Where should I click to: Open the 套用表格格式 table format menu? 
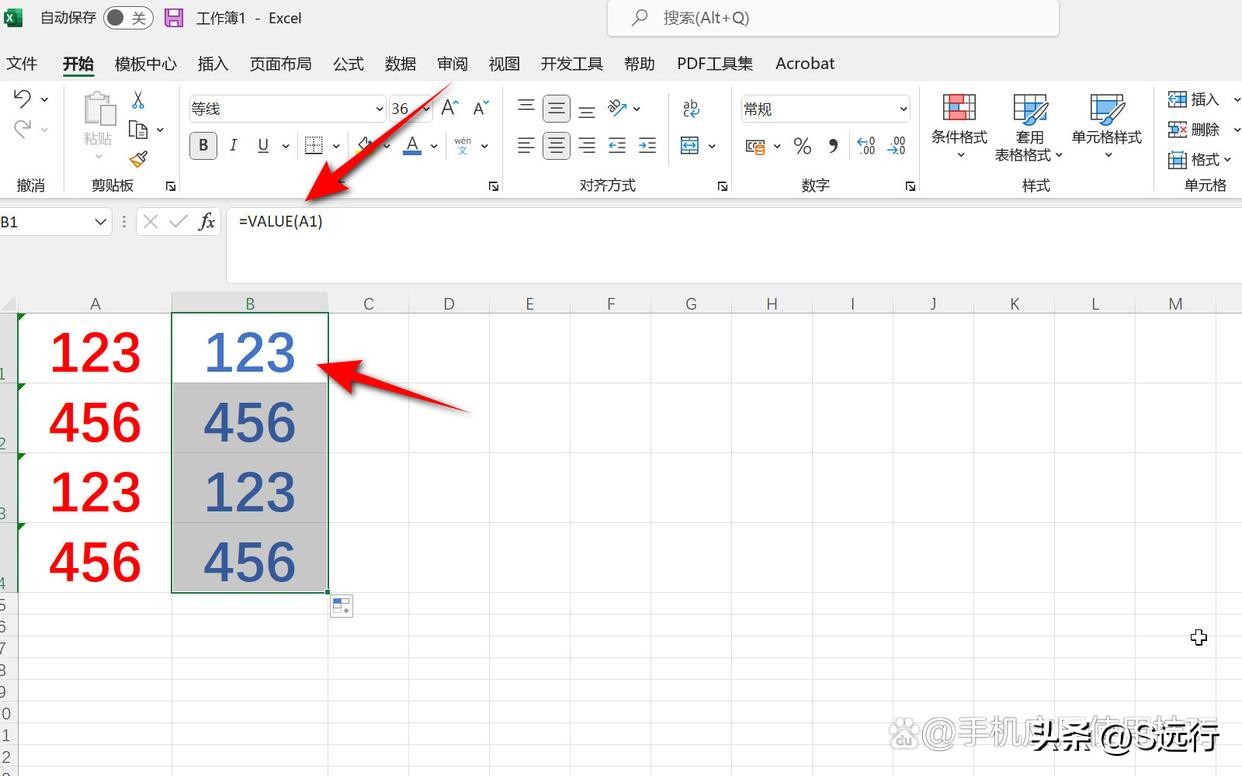point(1029,126)
